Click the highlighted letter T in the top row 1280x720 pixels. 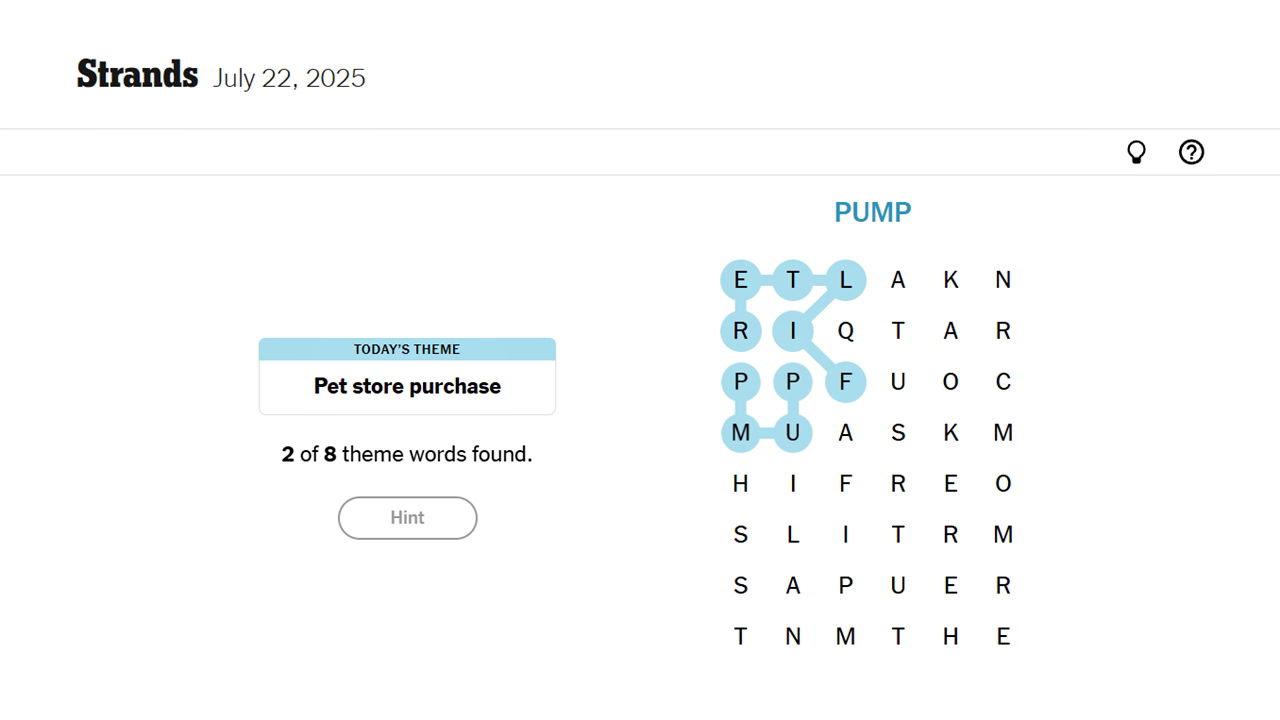(793, 280)
